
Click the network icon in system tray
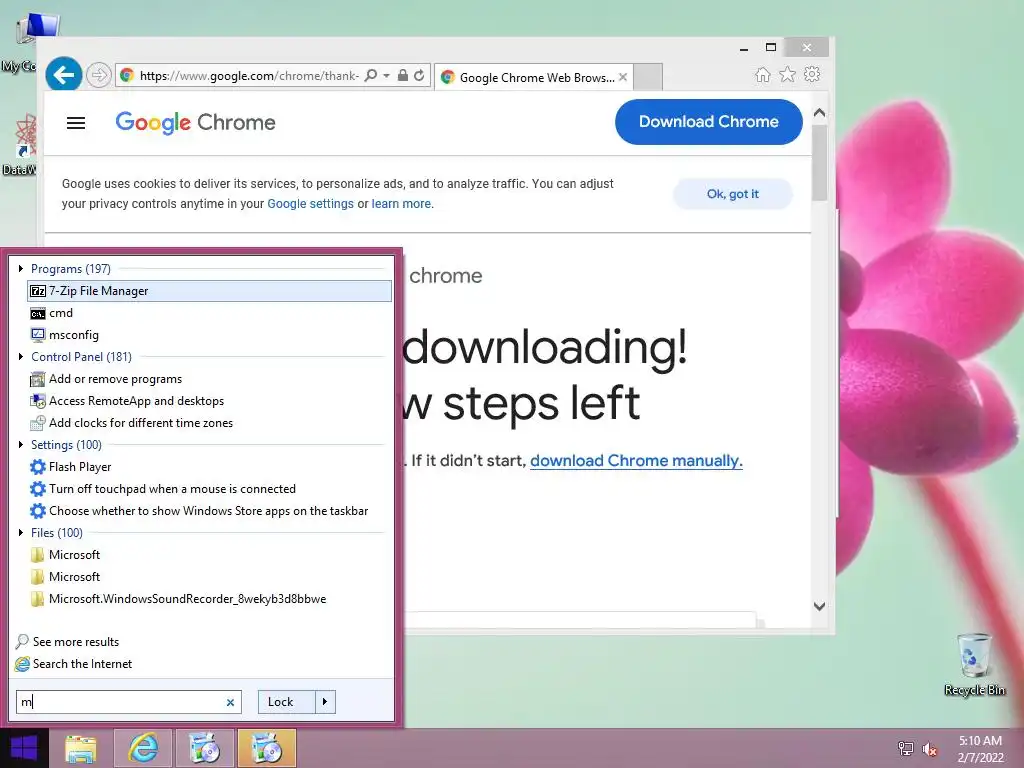[x=905, y=748]
